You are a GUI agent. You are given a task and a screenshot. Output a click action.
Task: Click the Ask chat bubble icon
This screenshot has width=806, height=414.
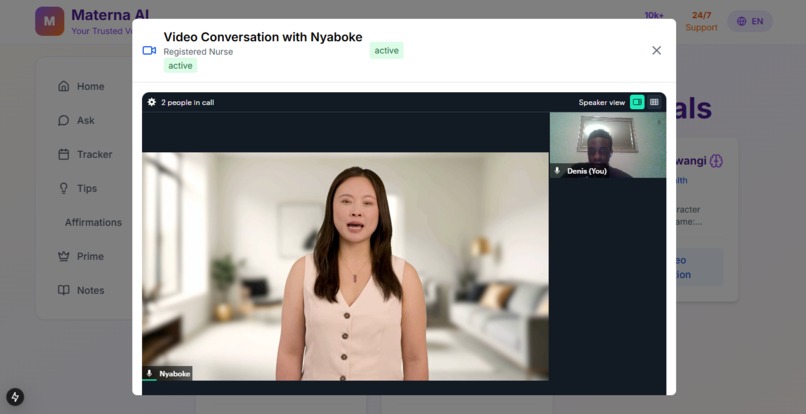coord(64,120)
